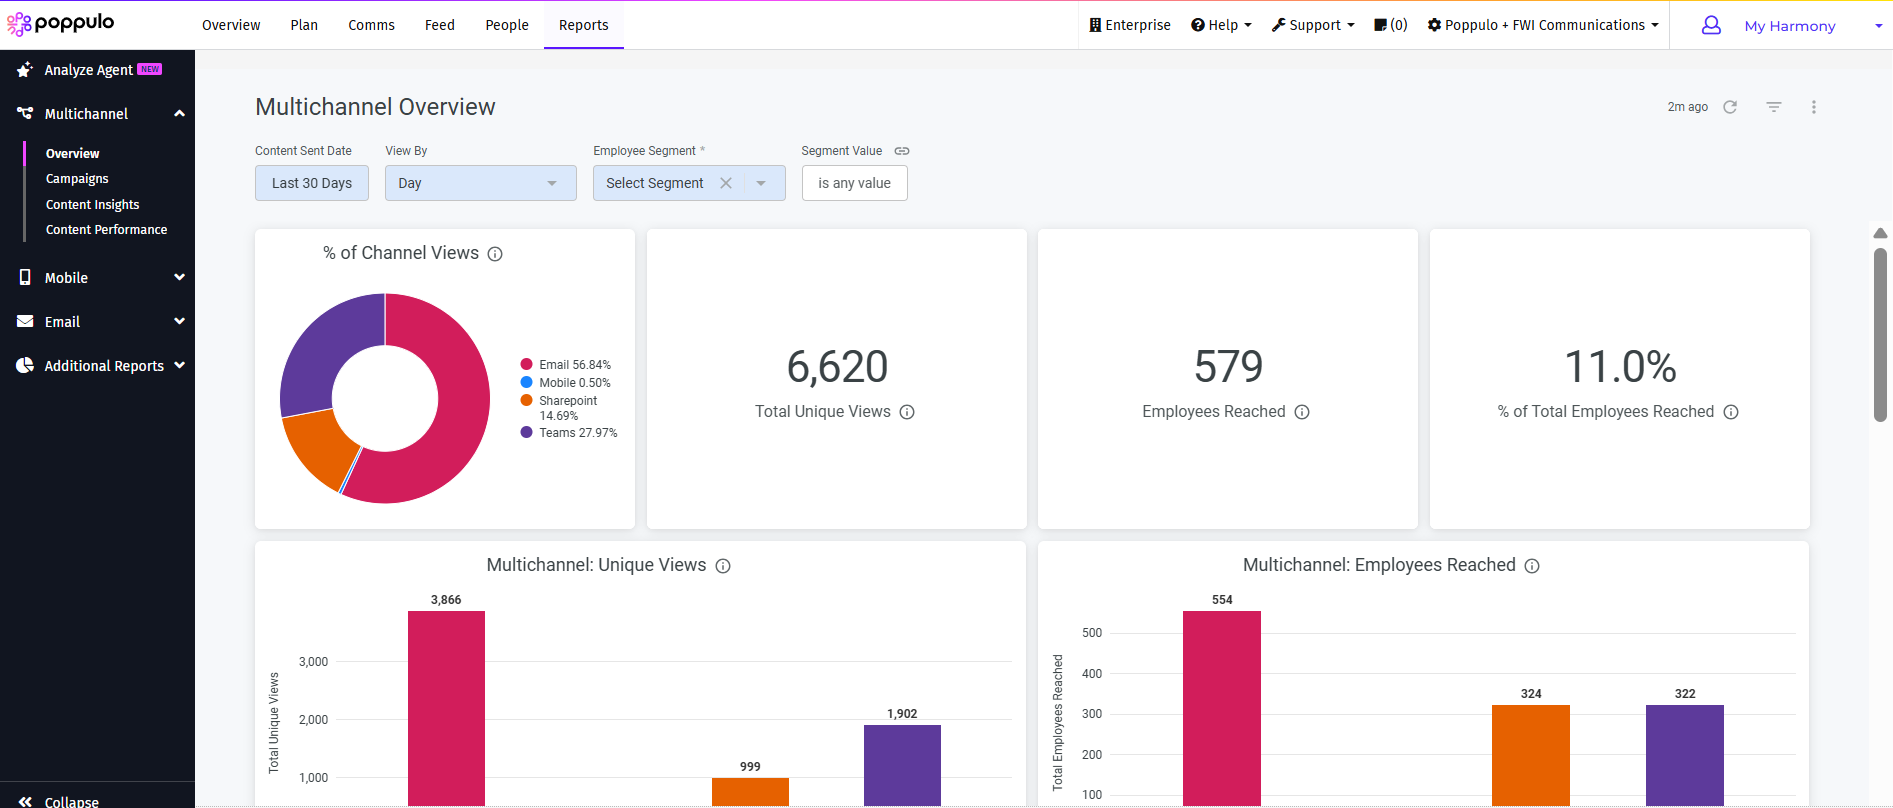1893x808 pixels.
Task: Click the user profile avatar icon
Action: click(x=1711, y=26)
